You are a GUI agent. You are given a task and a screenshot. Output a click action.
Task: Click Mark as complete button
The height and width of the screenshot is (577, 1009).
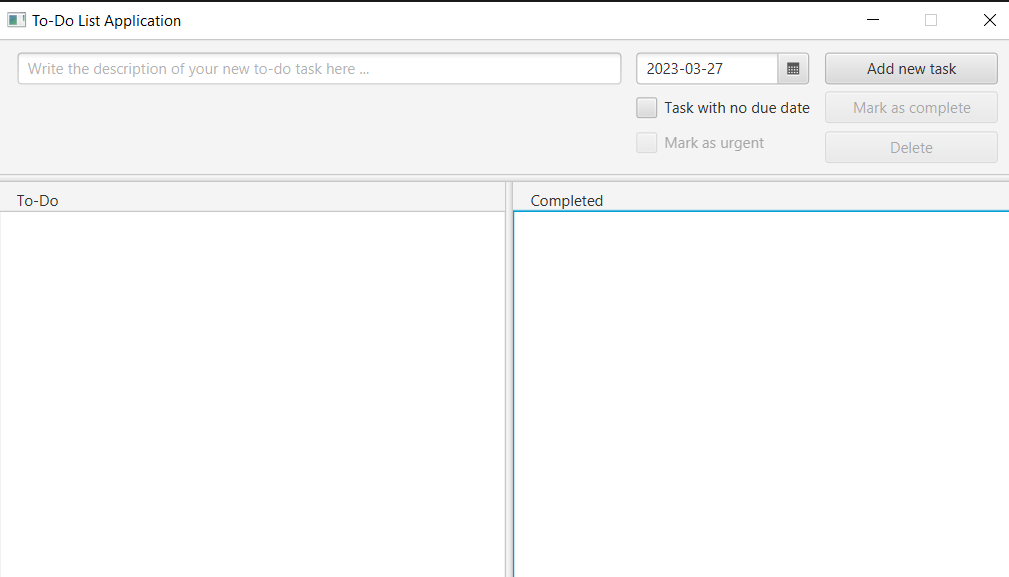(x=911, y=107)
